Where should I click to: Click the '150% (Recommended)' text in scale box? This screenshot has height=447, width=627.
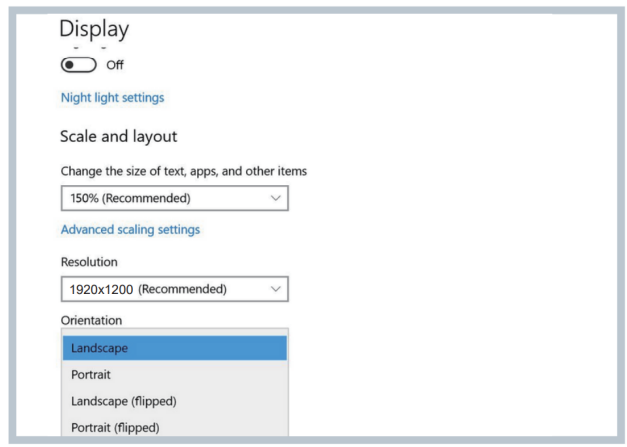pyautogui.click(x=130, y=198)
